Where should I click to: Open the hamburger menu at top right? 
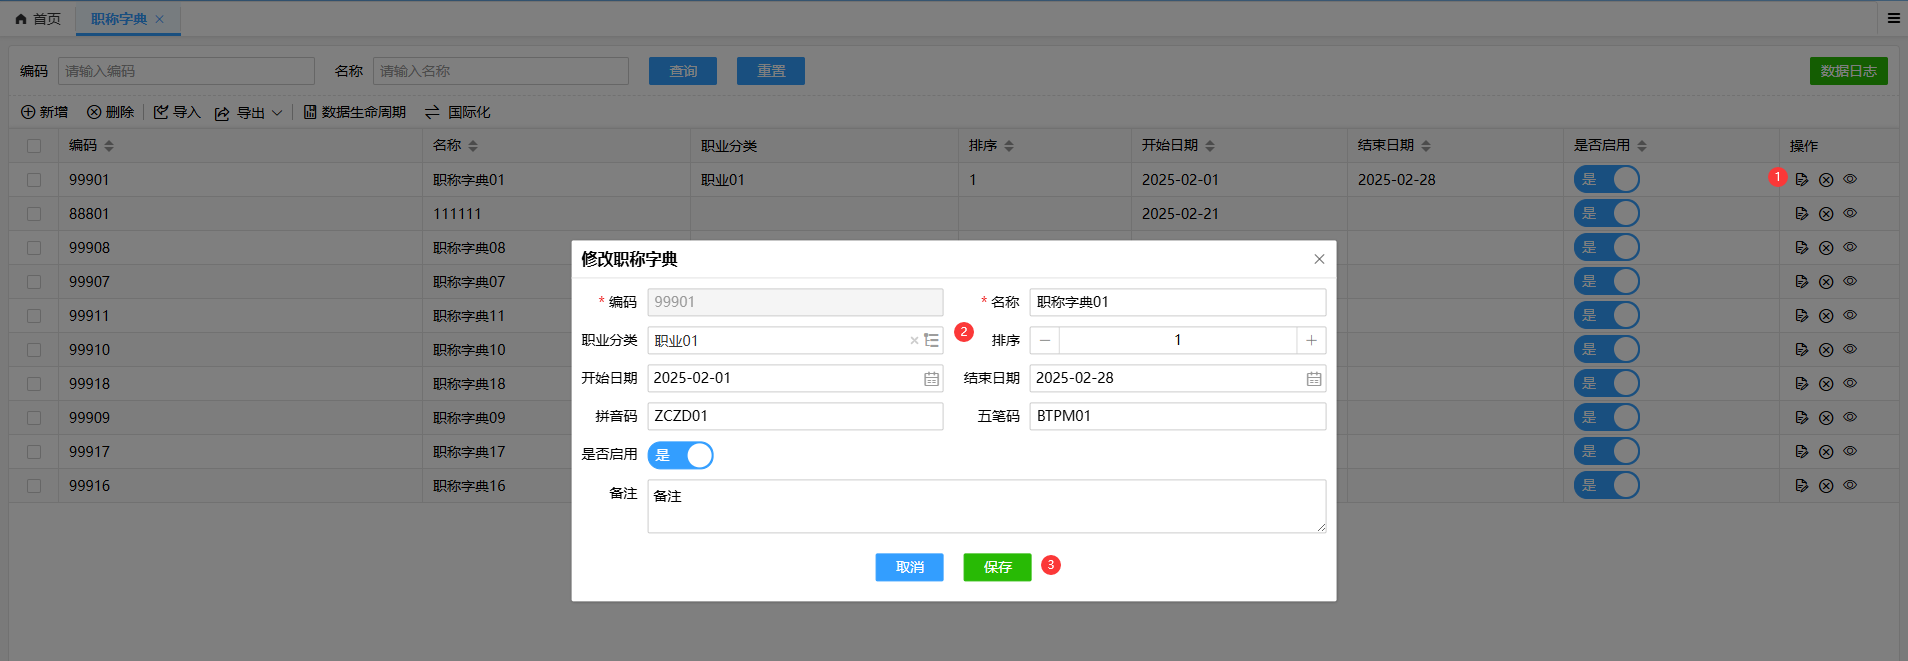pyautogui.click(x=1893, y=18)
